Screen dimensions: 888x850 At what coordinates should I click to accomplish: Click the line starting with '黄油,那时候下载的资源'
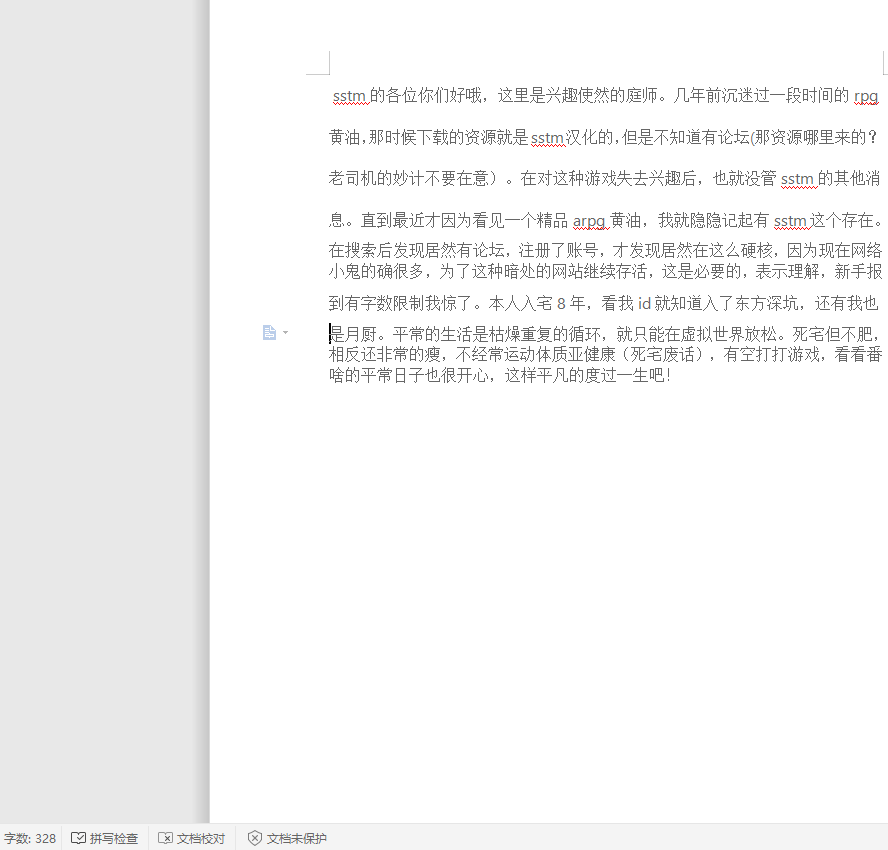[x=603, y=137]
